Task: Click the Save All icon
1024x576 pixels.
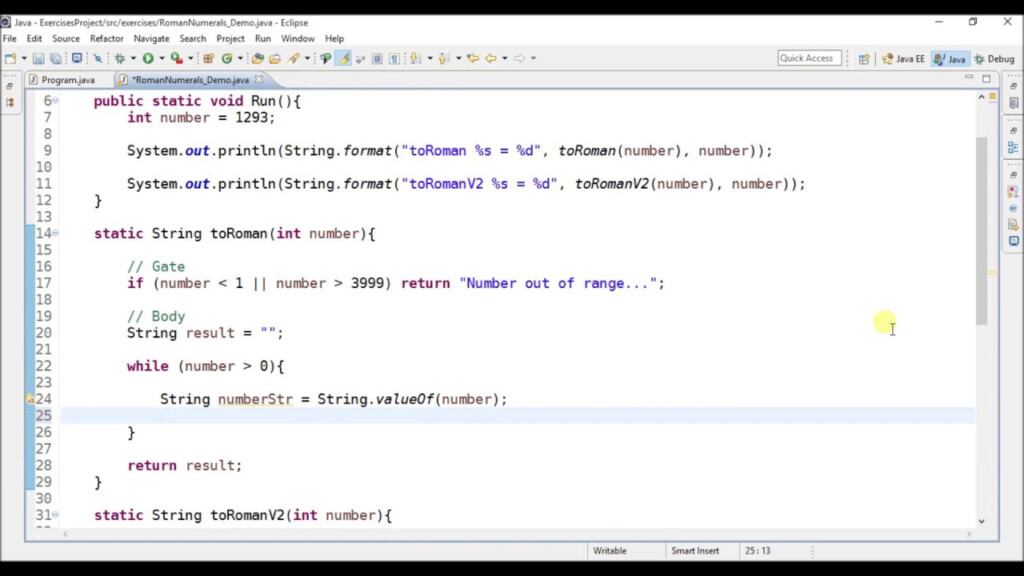Action: click(x=56, y=59)
